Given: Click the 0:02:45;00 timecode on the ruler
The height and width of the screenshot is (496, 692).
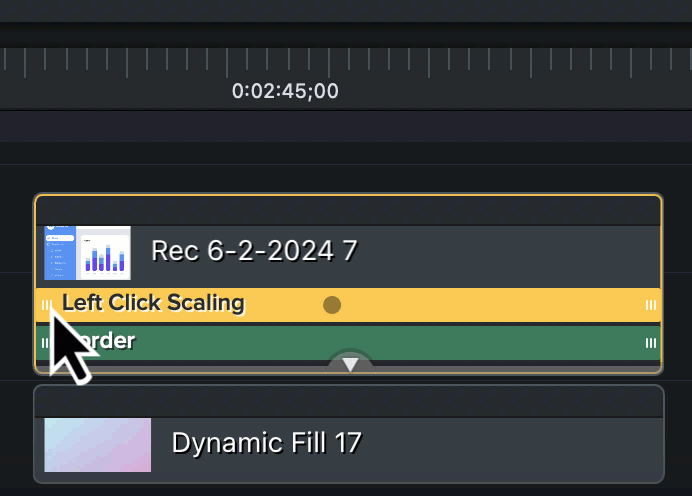Looking at the screenshot, I should (x=285, y=91).
